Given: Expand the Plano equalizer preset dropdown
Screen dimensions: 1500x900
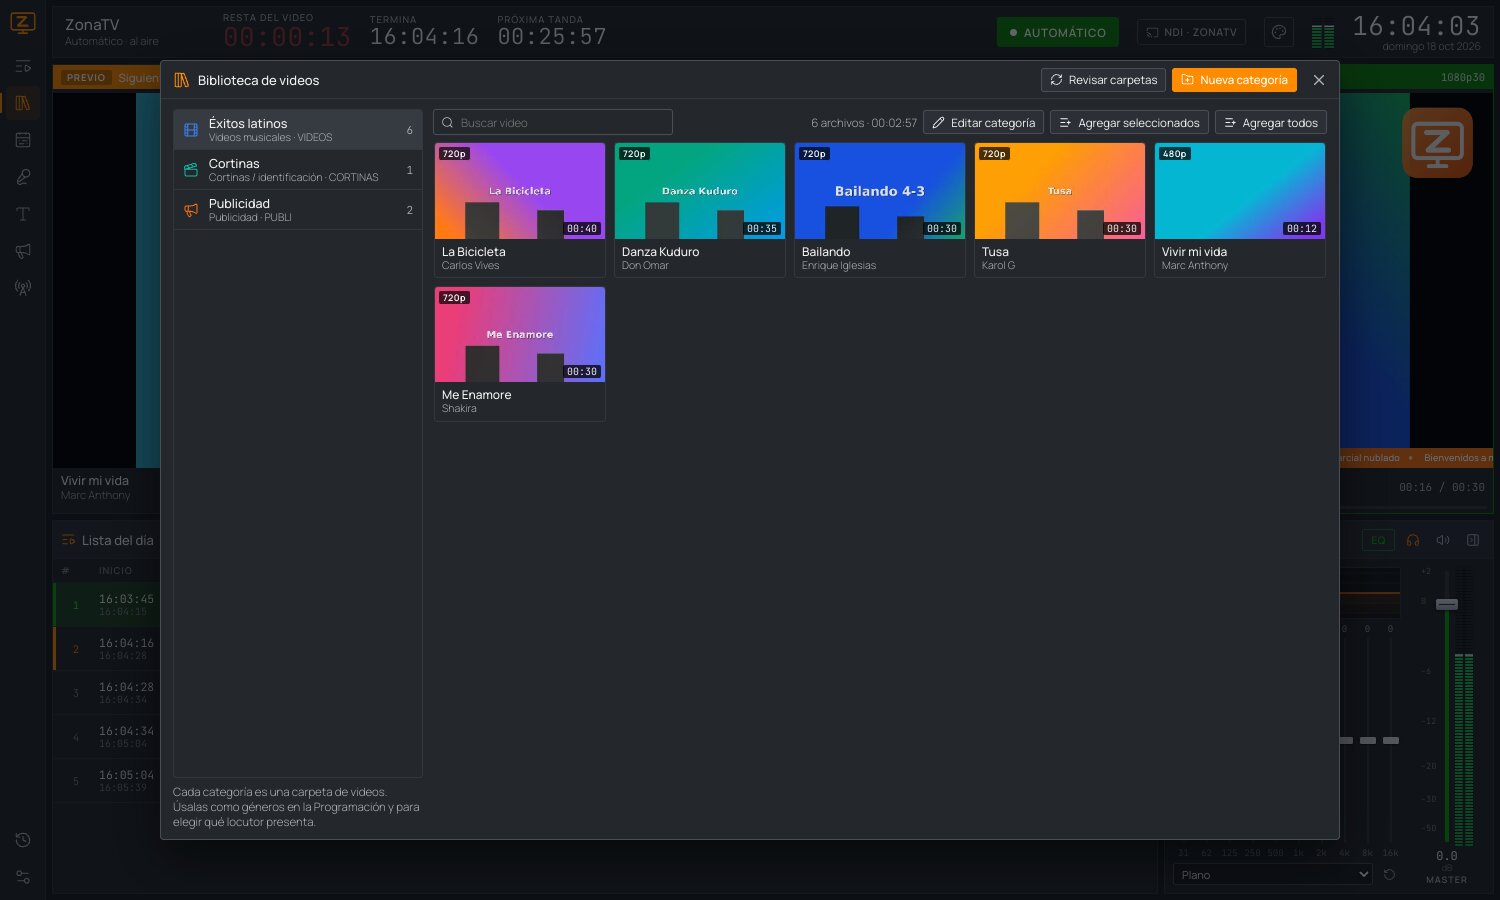Looking at the screenshot, I should click(1272, 875).
